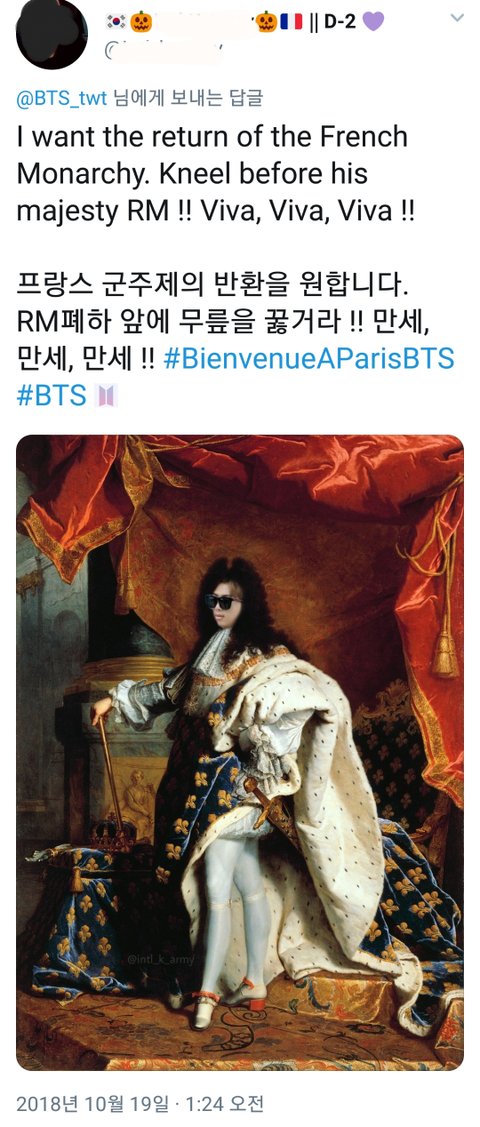The height and width of the screenshot is (1127, 480).
Task: Click the second pumpkin emoji before French flag
Action: point(267,22)
